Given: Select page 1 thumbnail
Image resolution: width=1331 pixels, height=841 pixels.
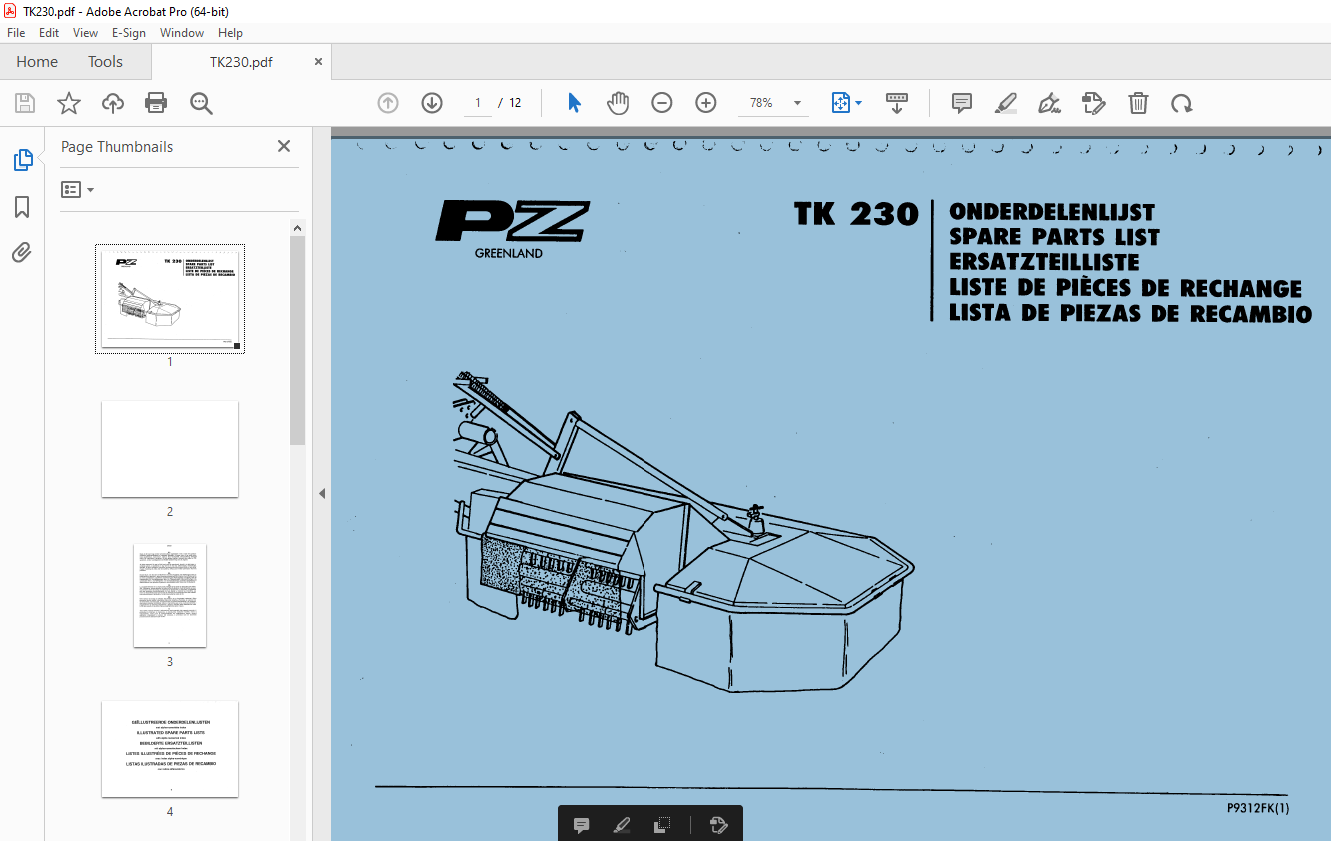Looking at the screenshot, I should pyautogui.click(x=170, y=298).
